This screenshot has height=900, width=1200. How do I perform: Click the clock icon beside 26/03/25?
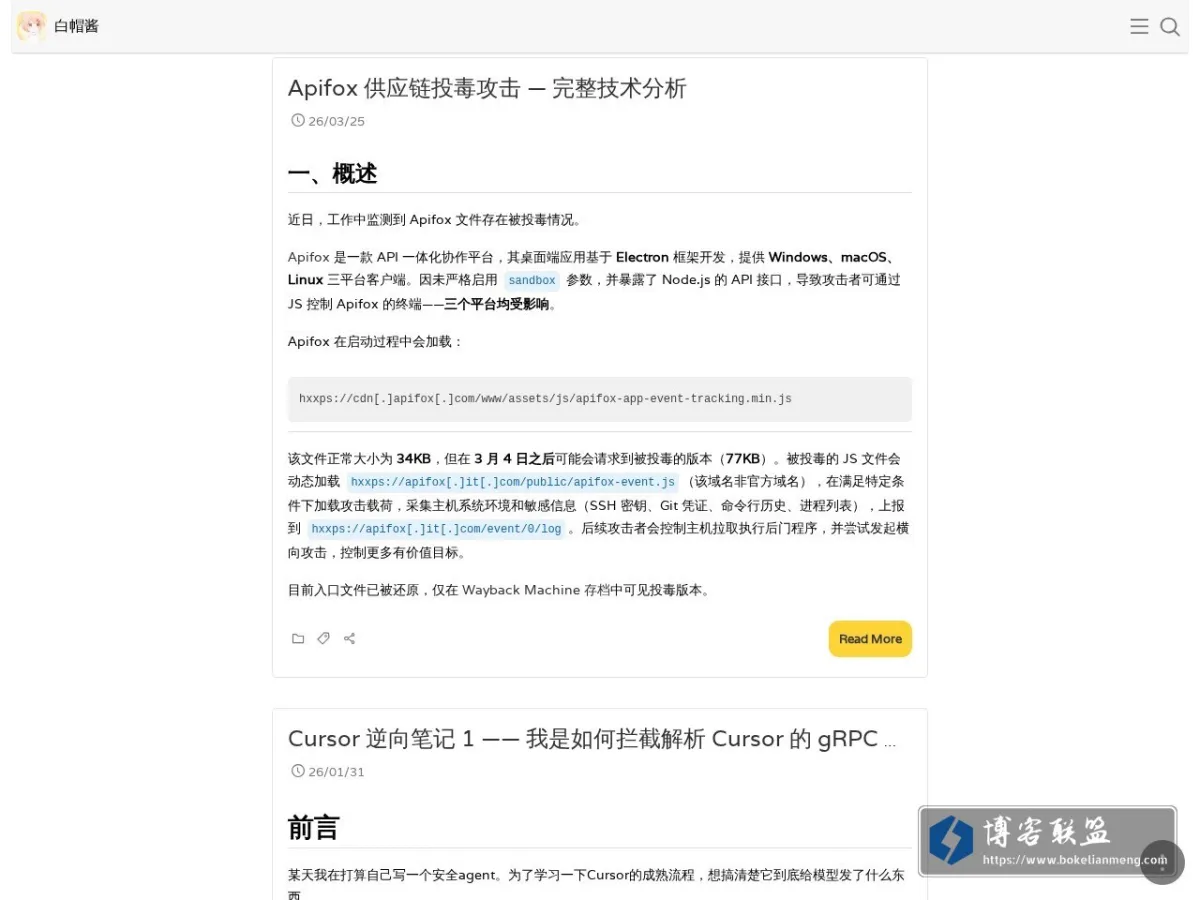[x=297, y=121]
